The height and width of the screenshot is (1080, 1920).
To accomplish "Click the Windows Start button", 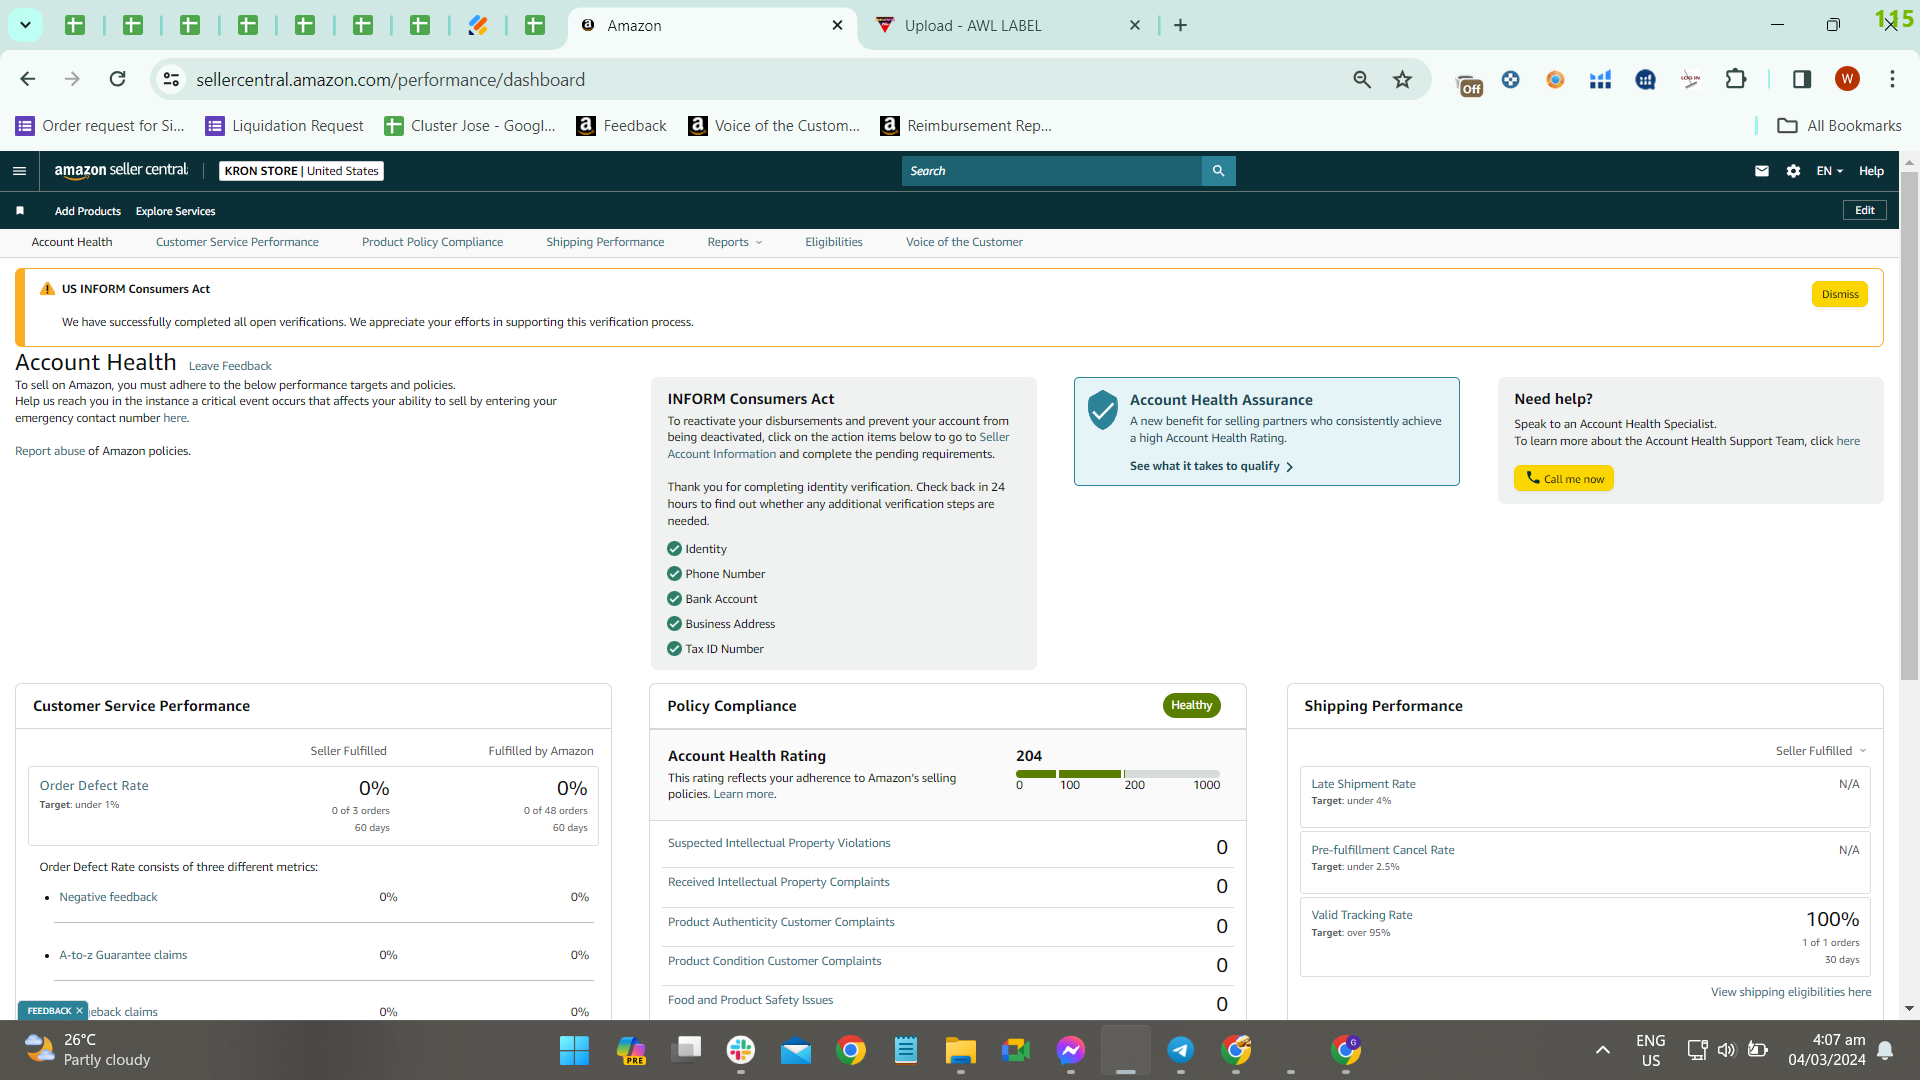I will [574, 1050].
